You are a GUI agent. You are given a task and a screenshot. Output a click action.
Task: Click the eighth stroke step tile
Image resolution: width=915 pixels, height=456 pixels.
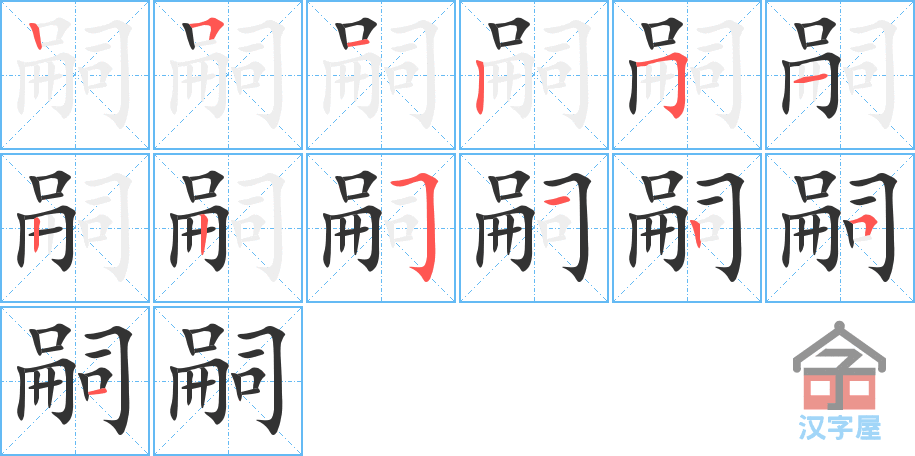pyautogui.click(x=228, y=228)
